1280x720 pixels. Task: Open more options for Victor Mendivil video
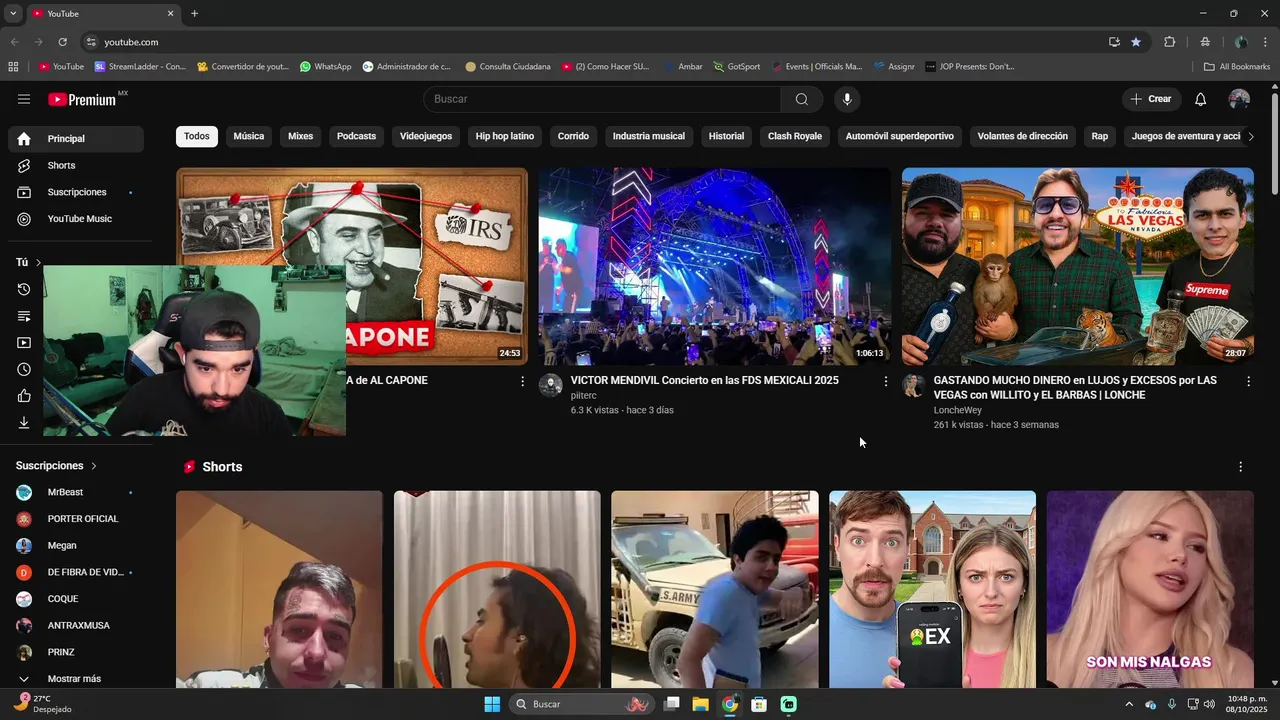[x=885, y=381]
